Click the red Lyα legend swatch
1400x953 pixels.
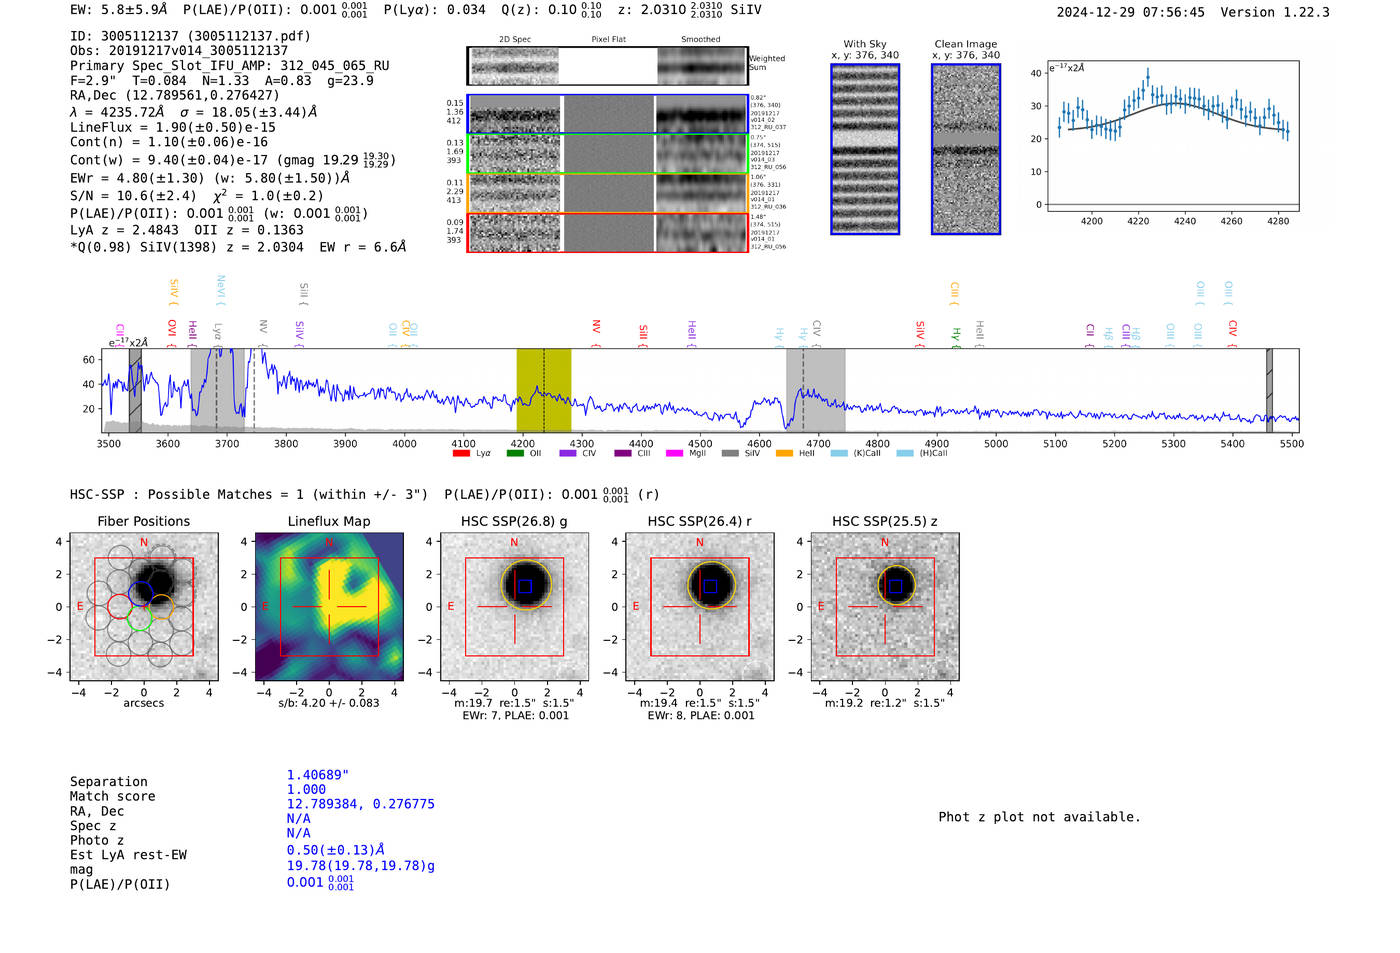click(461, 453)
